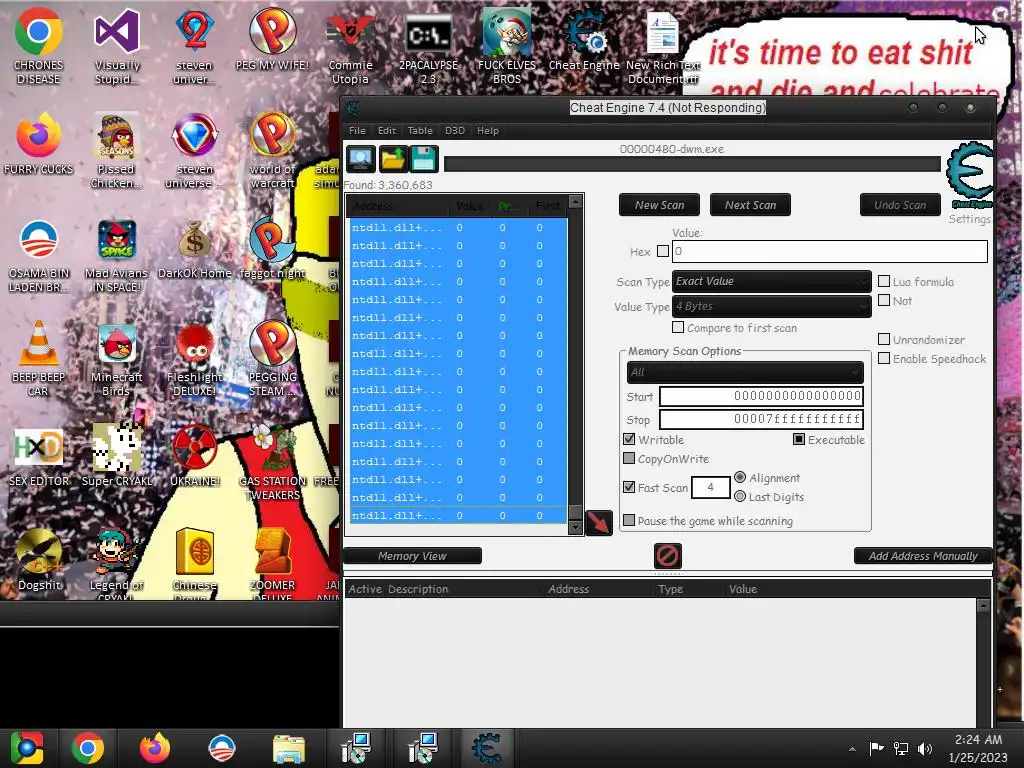This screenshot has width=1024, height=768.
Task: Click the open file folder icon
Action: (393, 159)
